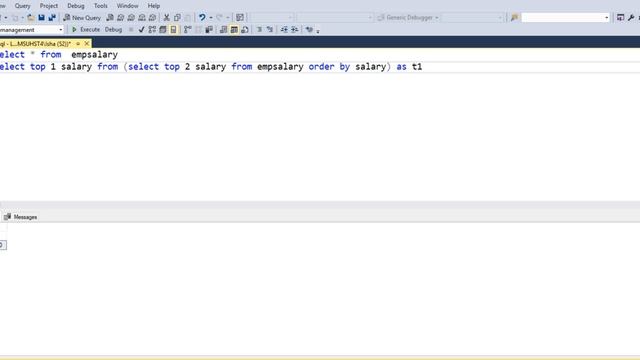Open the Undo history dropdown arrow

coord(211,18)
